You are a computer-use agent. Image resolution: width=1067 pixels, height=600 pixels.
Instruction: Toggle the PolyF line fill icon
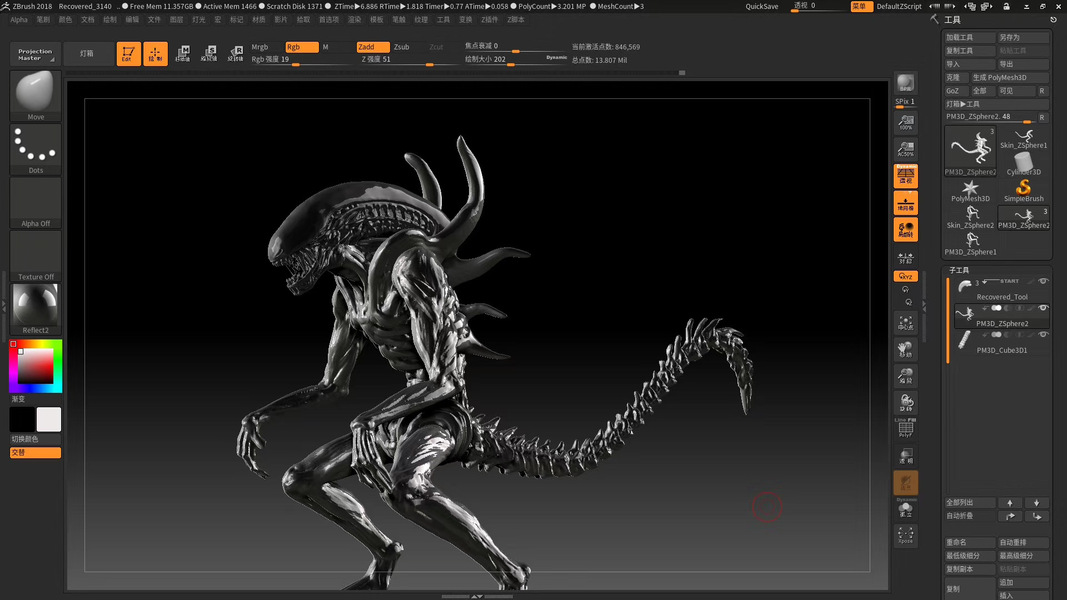pyautogui.click(x=905, y=429)
